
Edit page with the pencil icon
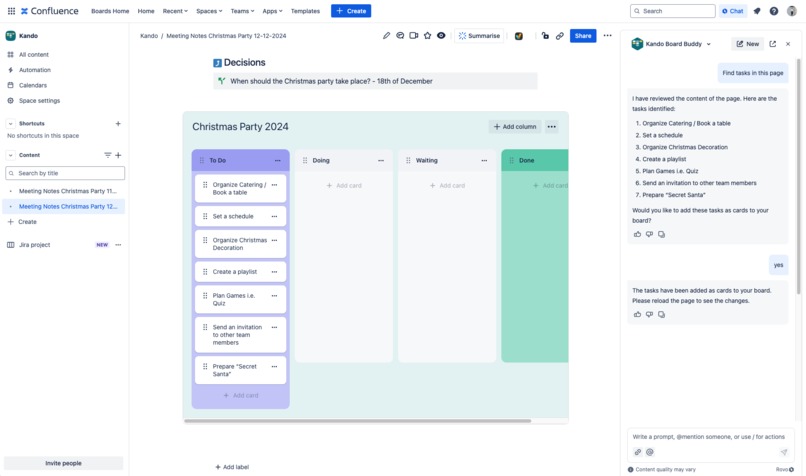tap(386, 35)
